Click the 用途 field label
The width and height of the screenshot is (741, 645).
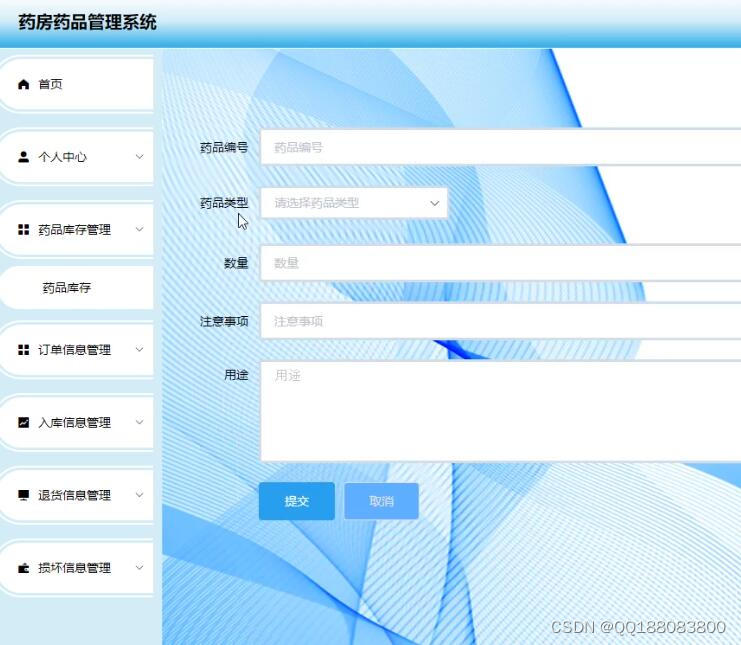236,375
